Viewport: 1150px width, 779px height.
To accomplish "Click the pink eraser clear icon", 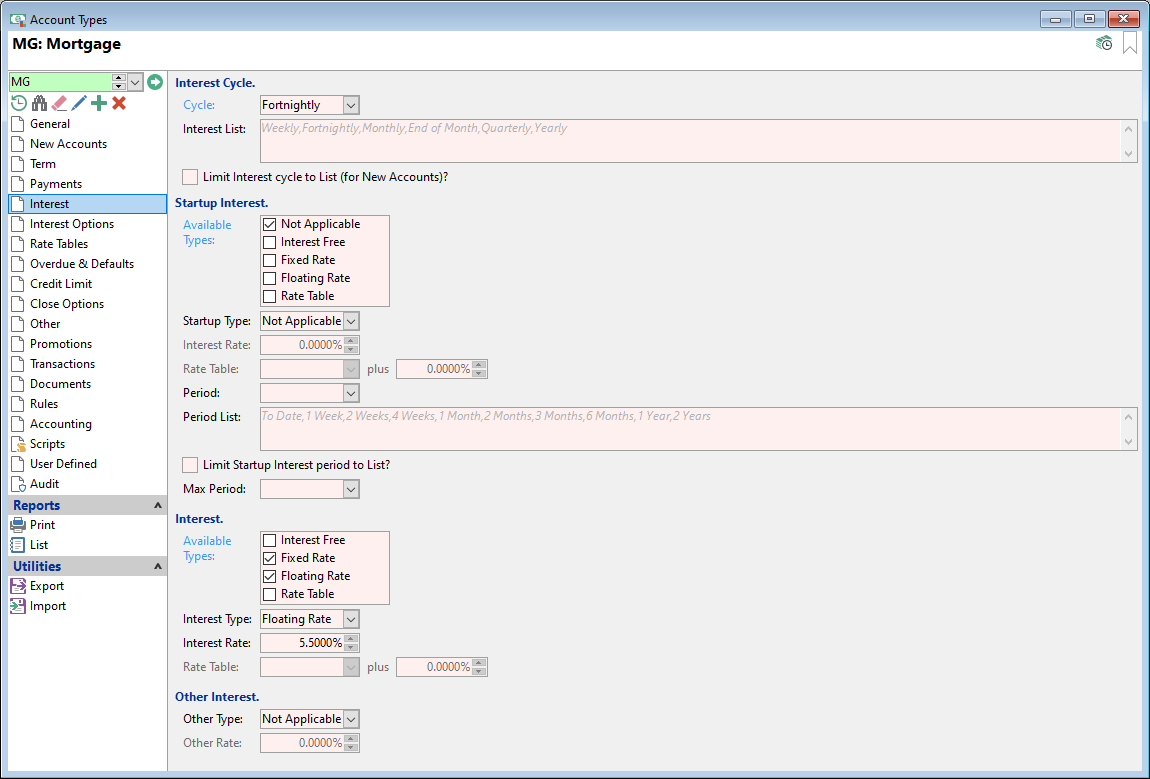I will tap(59, 103).
